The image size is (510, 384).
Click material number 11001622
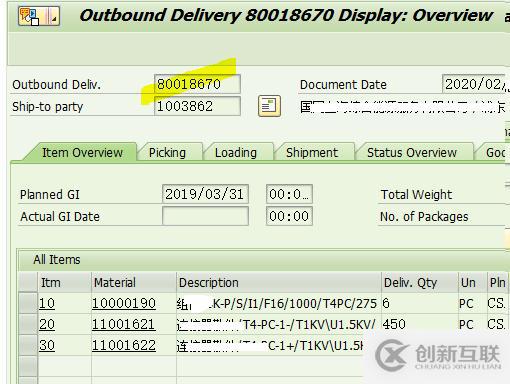point(124,345)
